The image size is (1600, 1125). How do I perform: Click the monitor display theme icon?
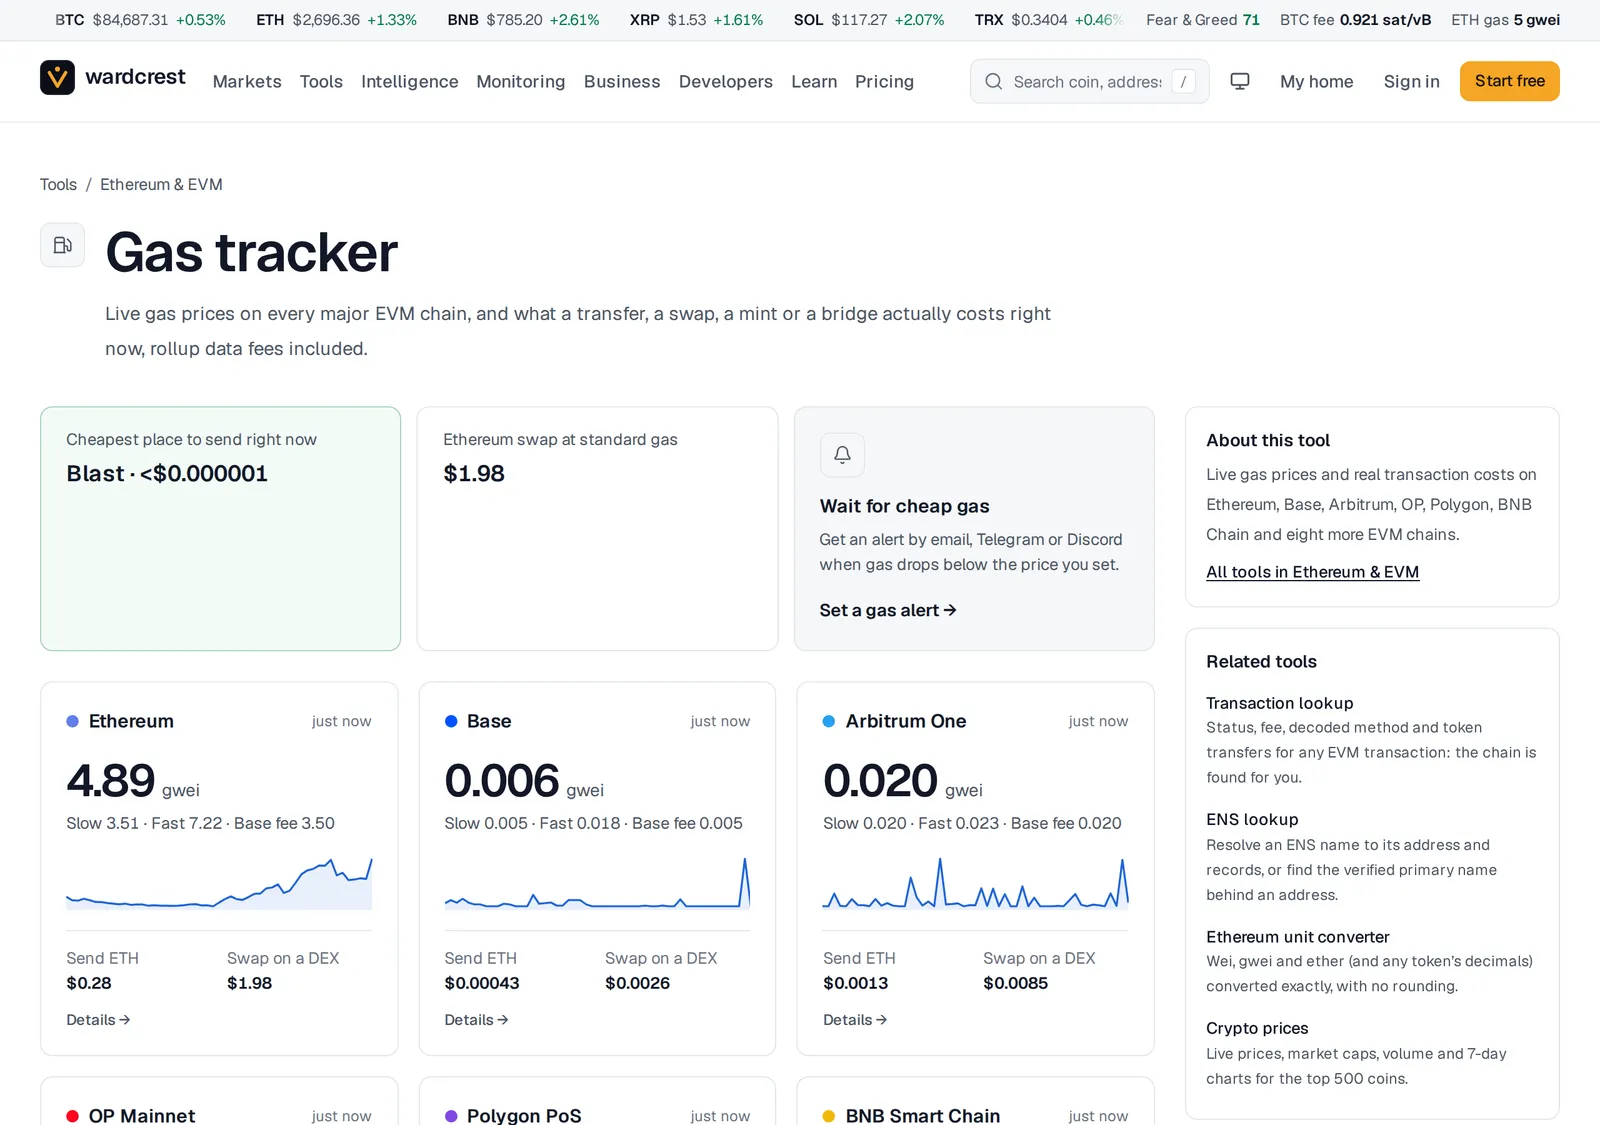pos(1240,81)
